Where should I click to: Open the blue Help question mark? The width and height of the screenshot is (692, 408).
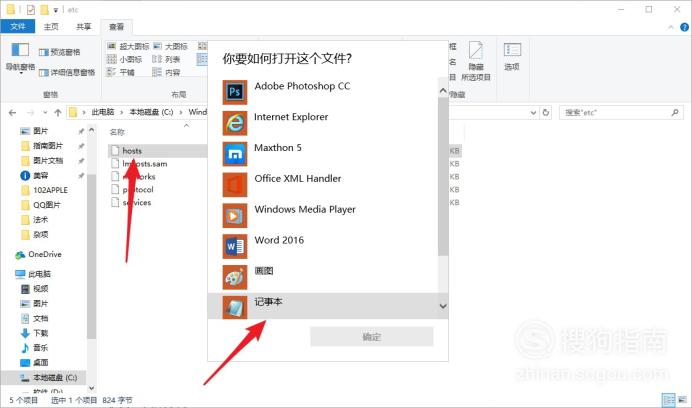(684, 27)
